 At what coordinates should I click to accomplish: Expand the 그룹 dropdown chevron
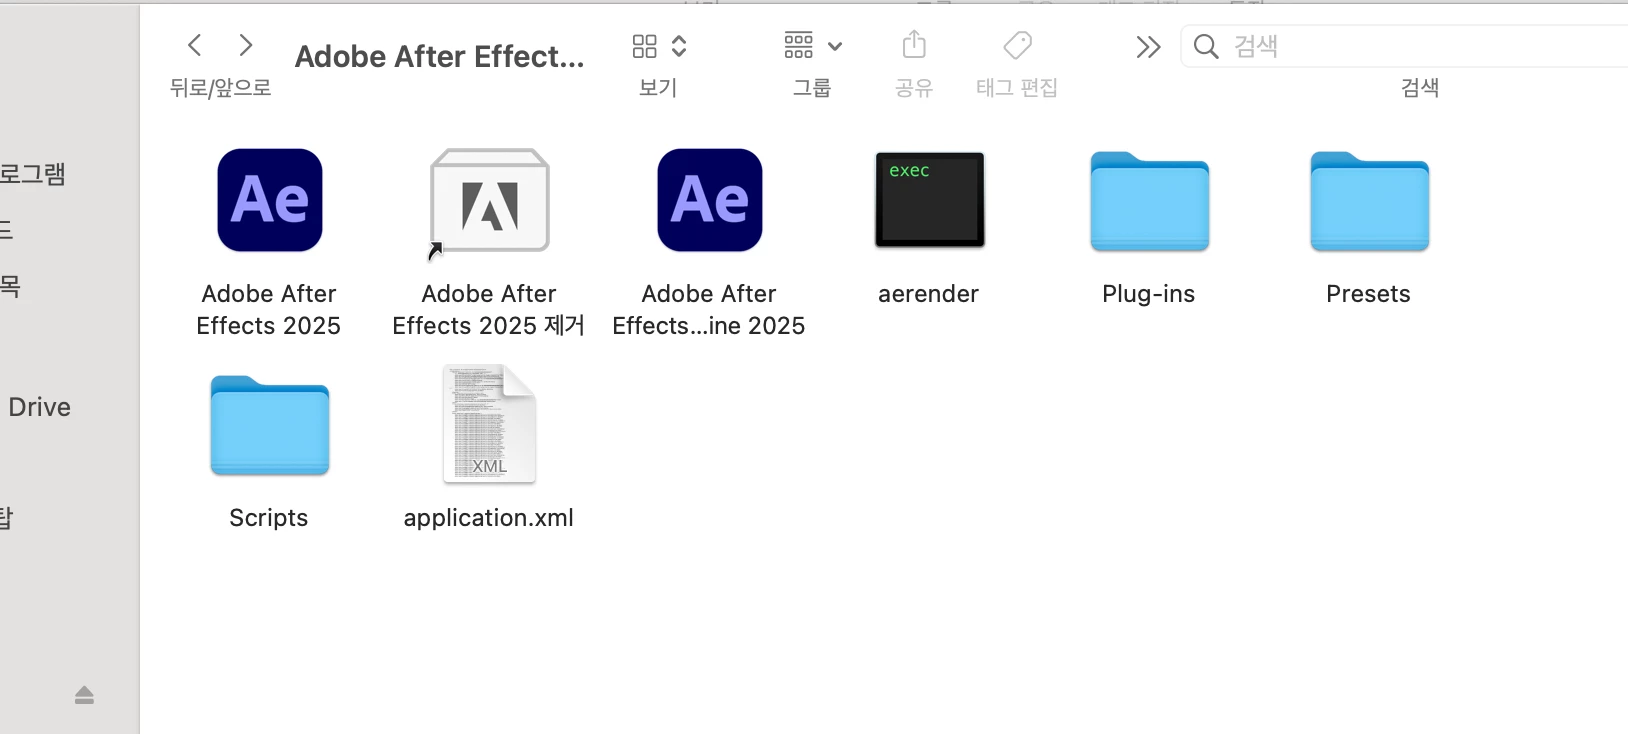(x=835, y=46)
